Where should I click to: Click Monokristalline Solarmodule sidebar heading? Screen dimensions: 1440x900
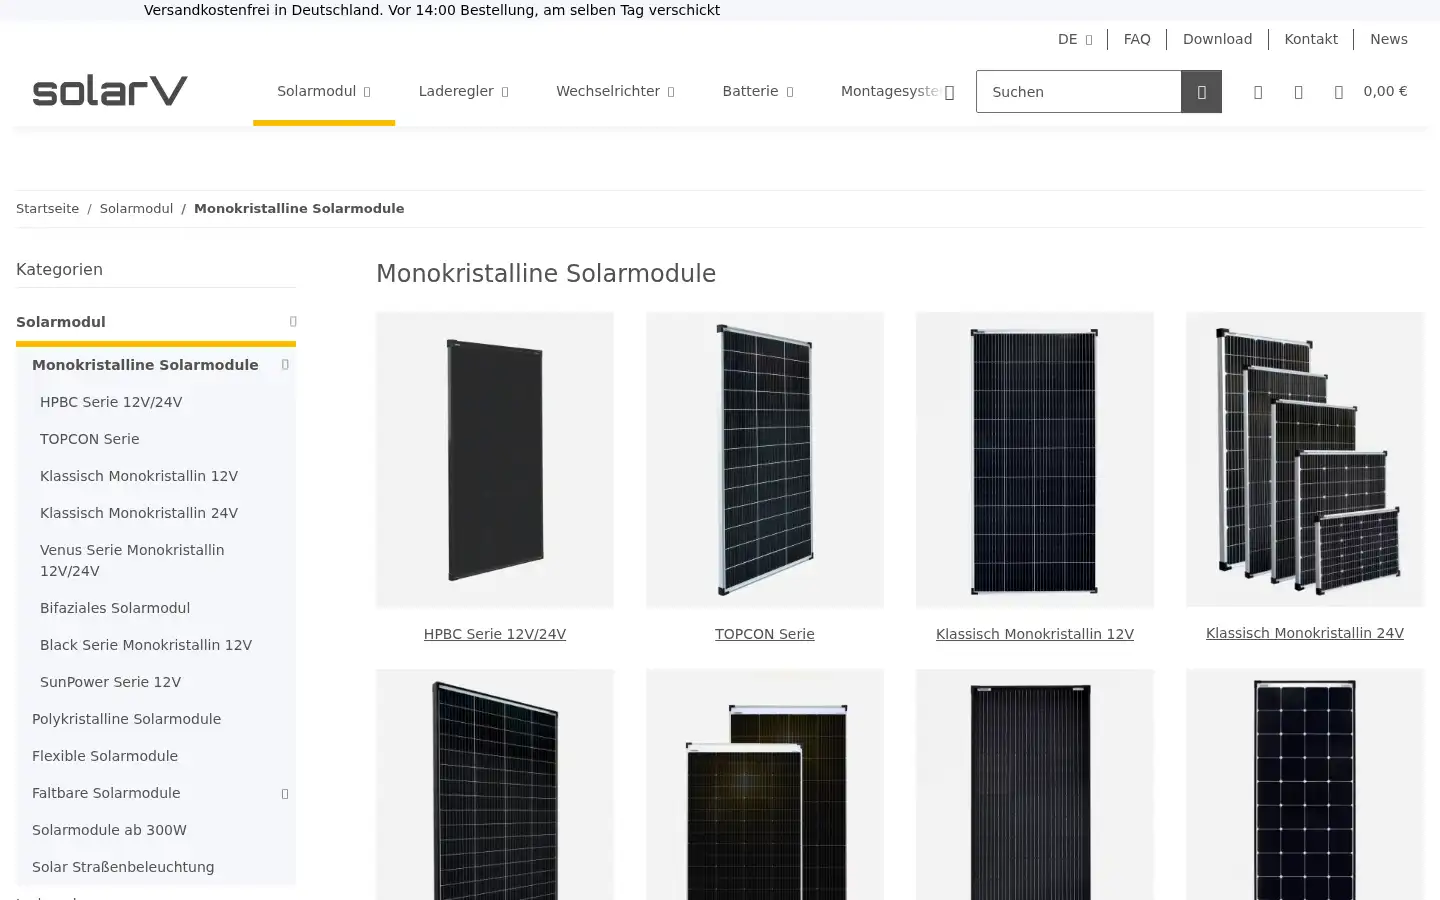145,365
